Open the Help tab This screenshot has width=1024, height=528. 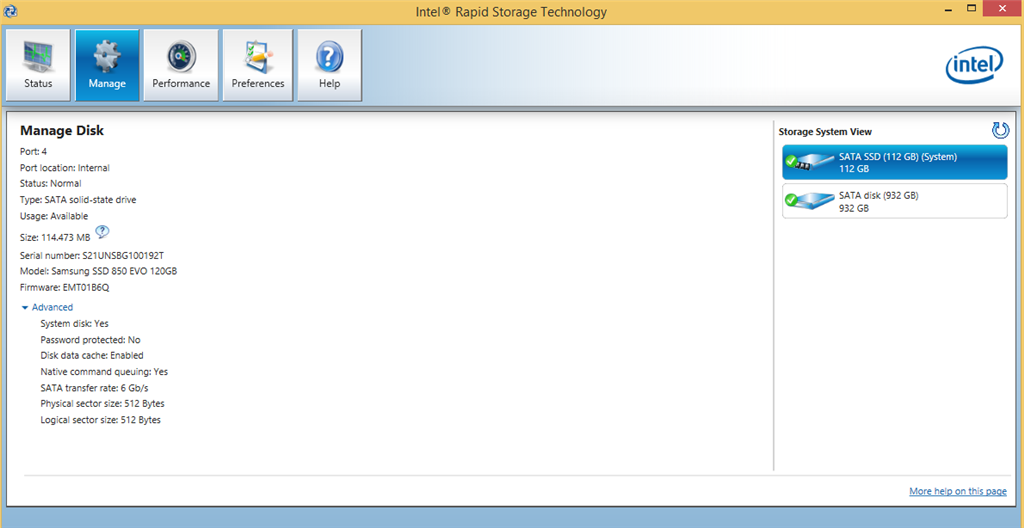tap(330, 65)
